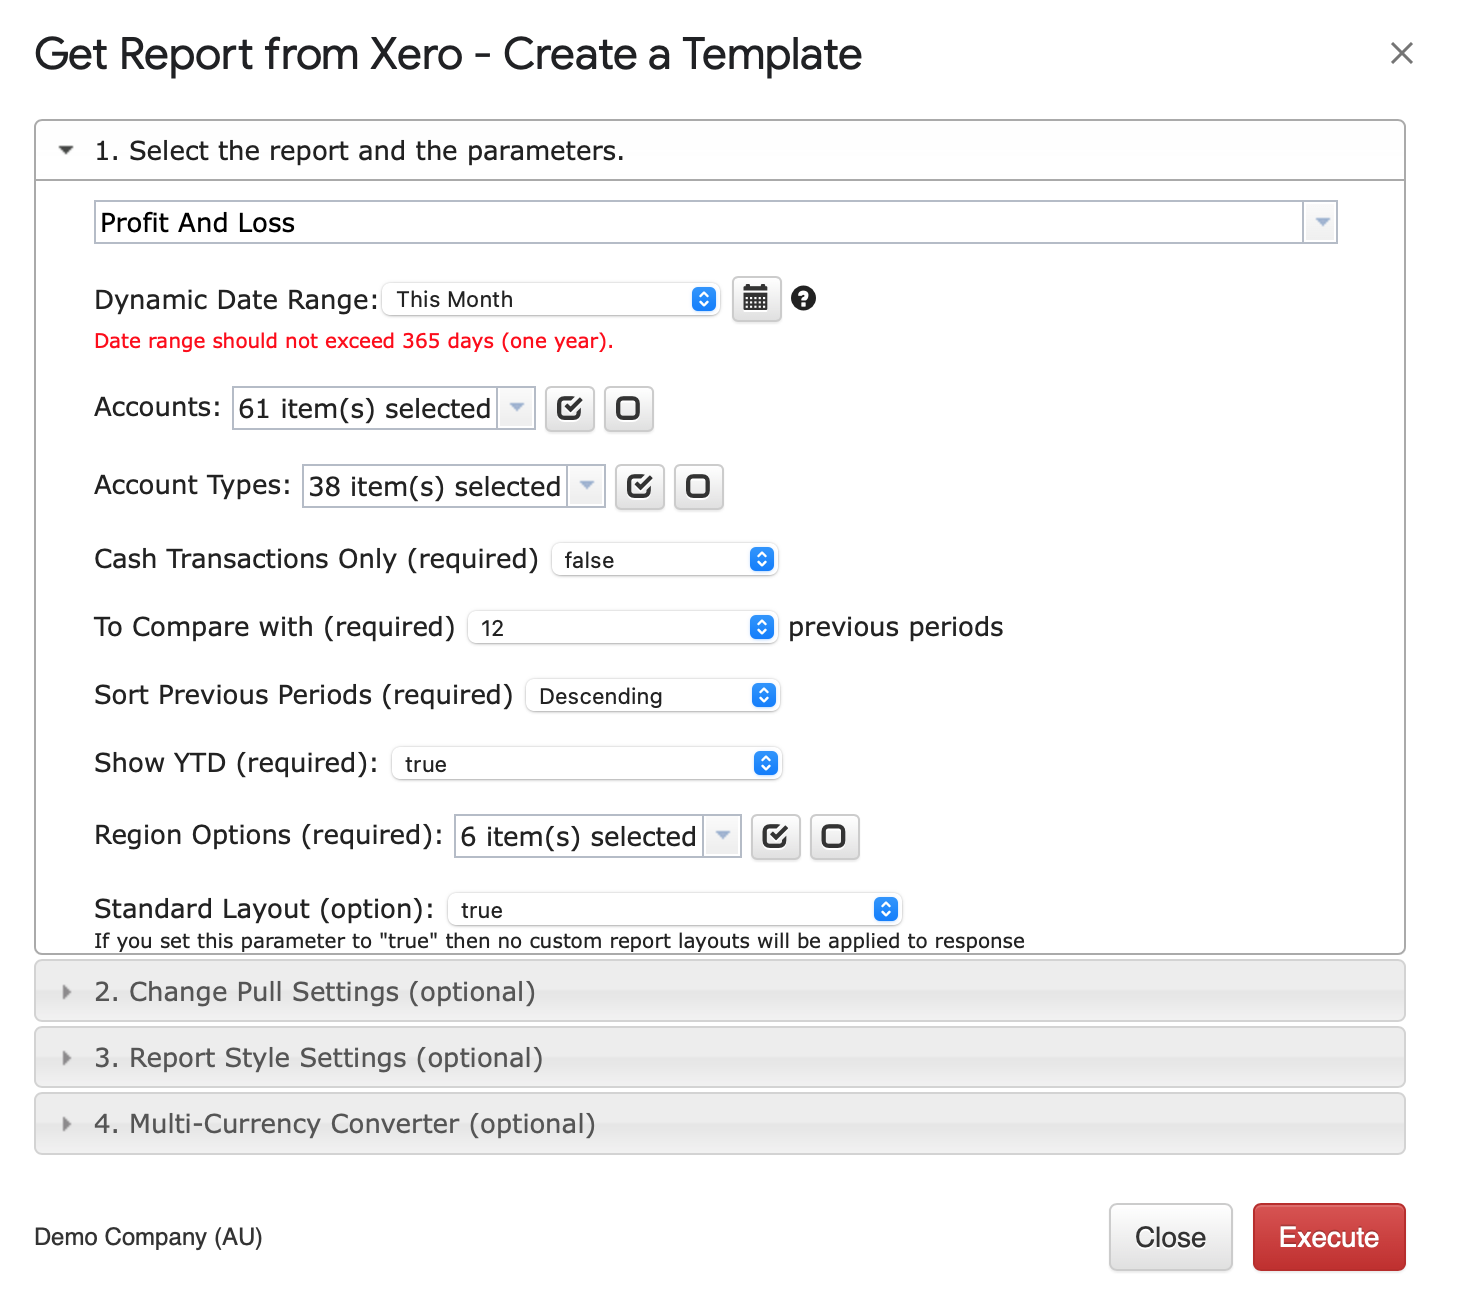The width and height of the screenshot is (1468, 1298).
Task: Deselect all Region Options square icon
Action: point(834,837)
